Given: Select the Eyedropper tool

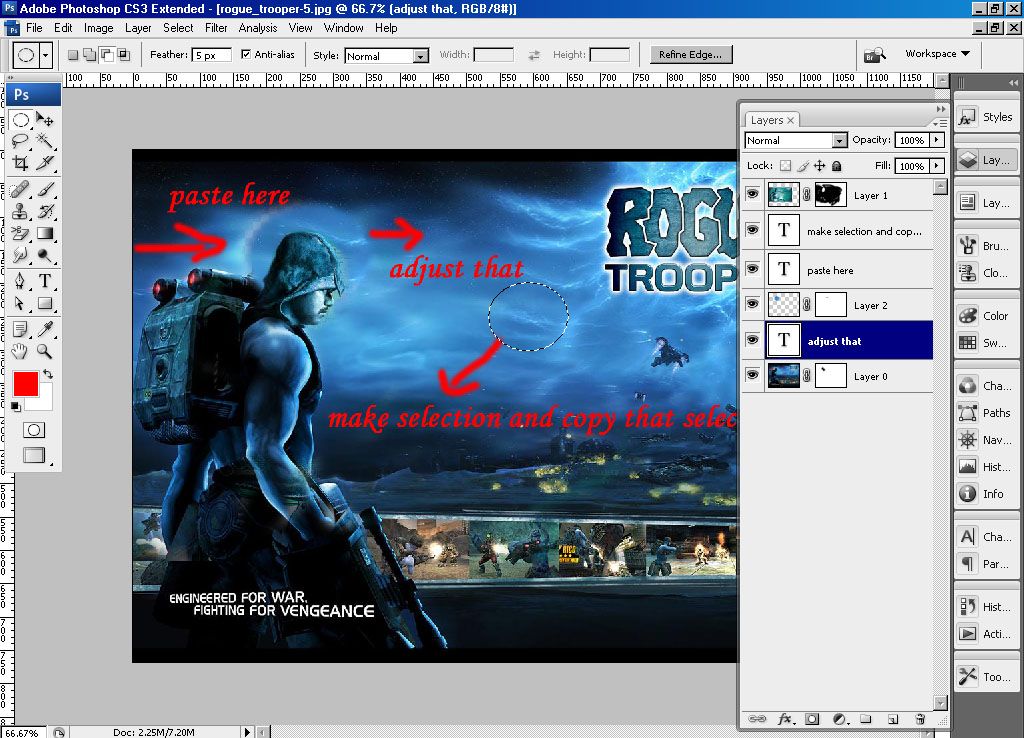Looking at the screenshot, I should [44, 329].
